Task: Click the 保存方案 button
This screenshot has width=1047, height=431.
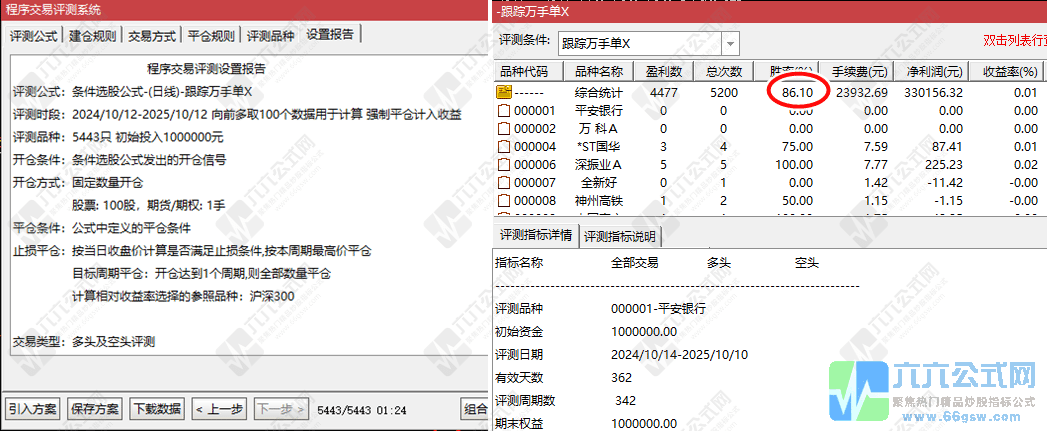Action: 95,409
